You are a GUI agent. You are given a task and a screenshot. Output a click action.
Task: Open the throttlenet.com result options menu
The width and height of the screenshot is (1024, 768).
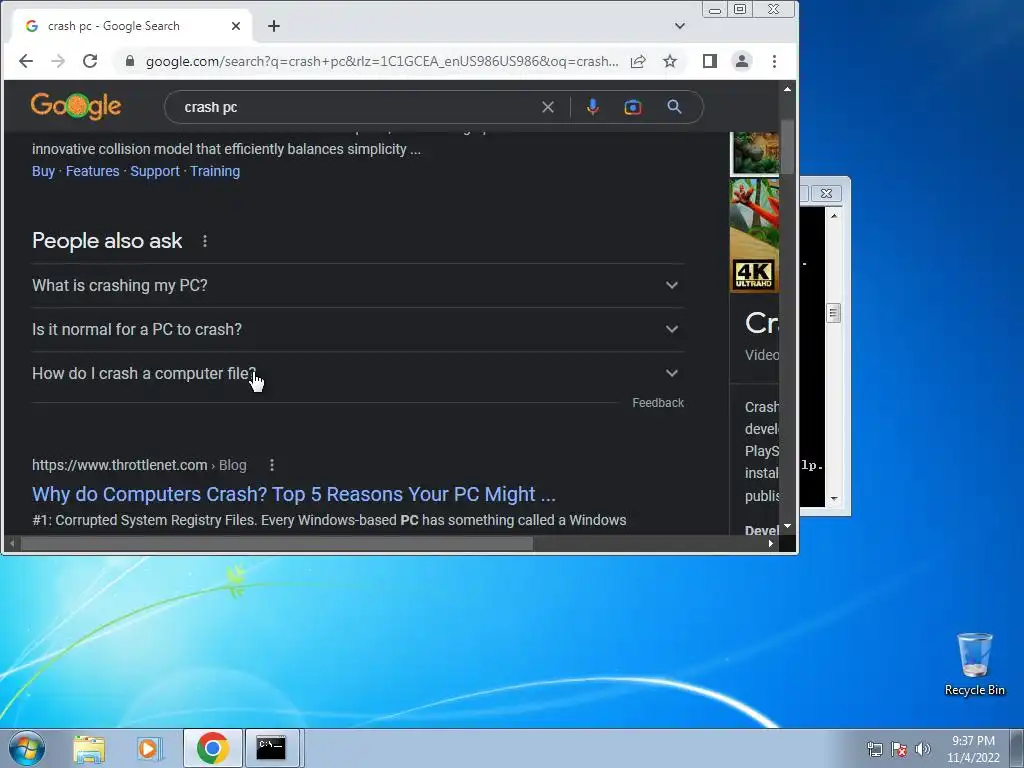pos(272,465)
